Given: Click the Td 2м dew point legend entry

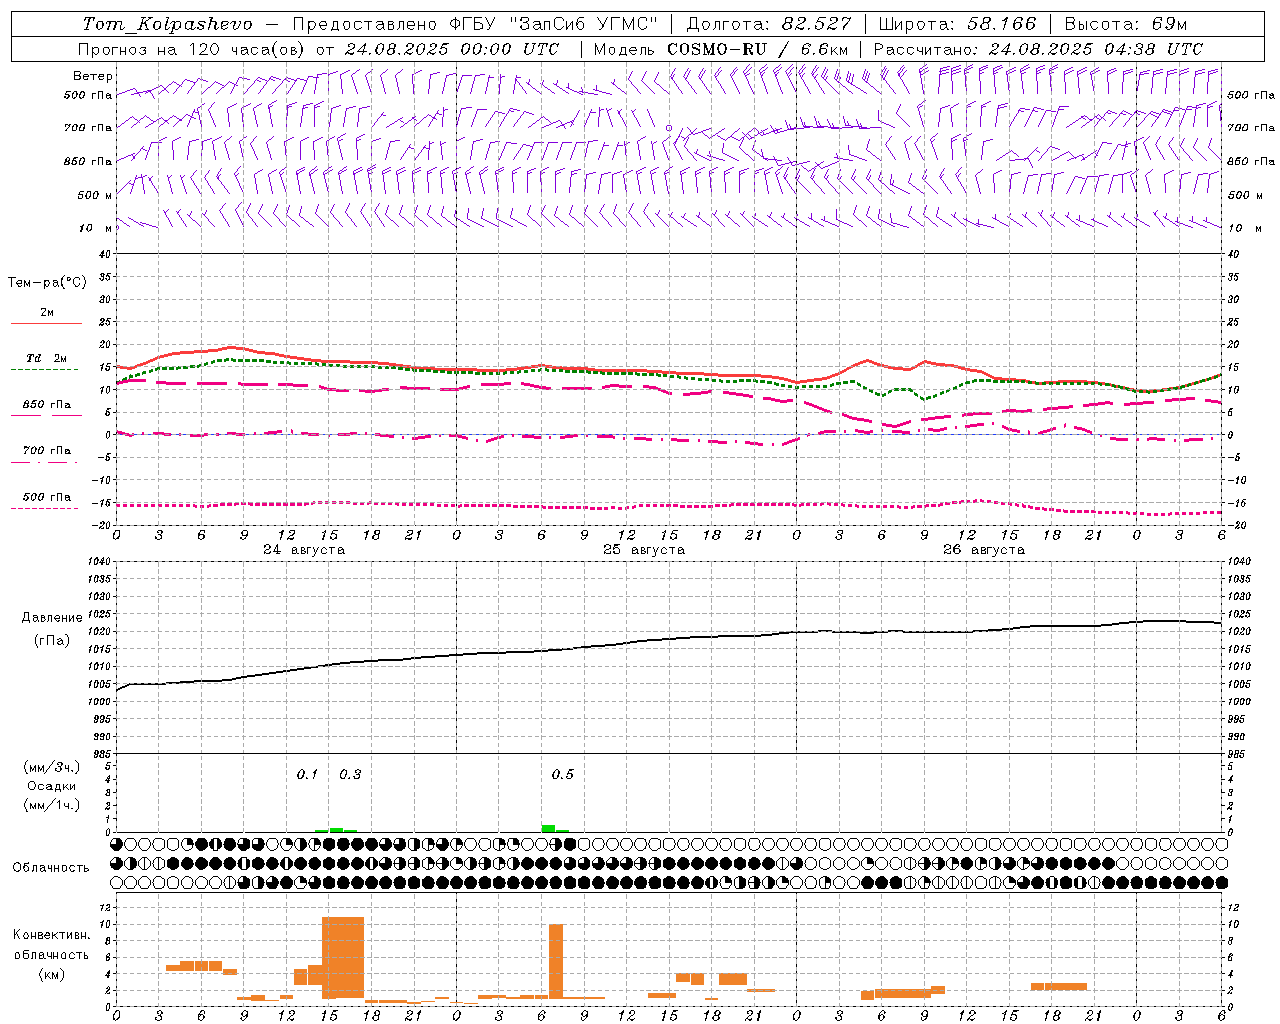Looking at the screenshot, I should pos(47,358).
